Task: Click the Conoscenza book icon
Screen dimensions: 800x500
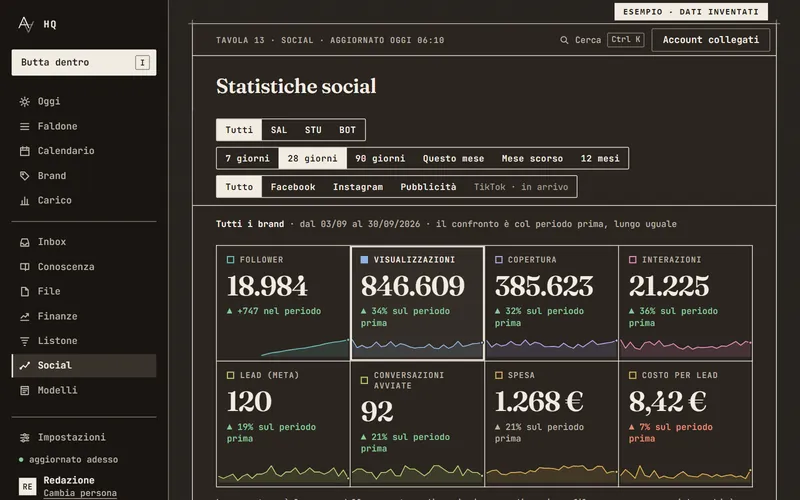Action: (x=24, y=267)
